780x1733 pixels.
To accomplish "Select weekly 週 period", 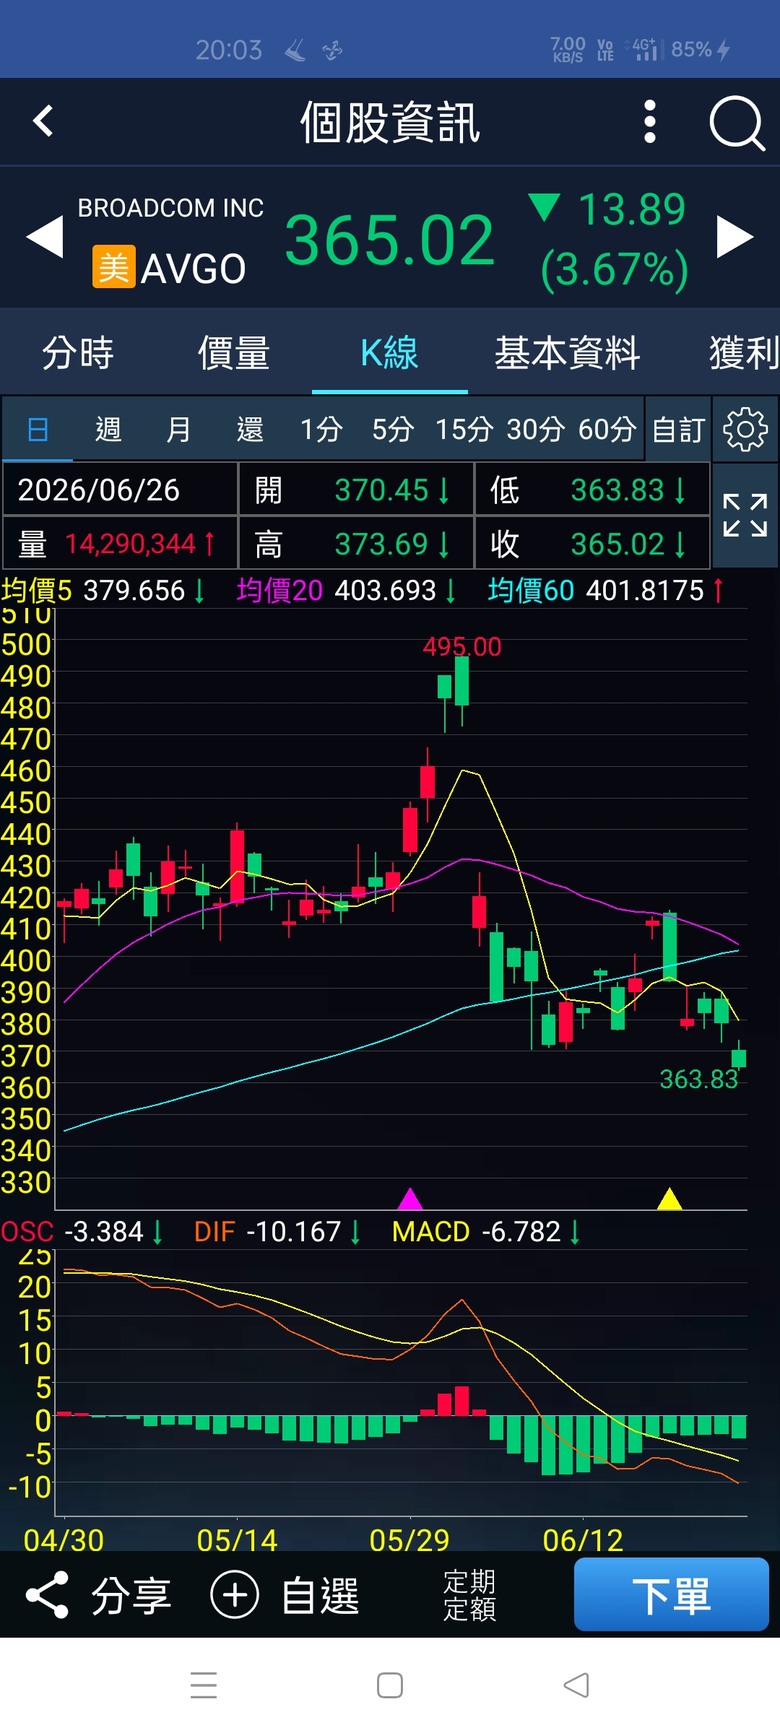I will point(108,430).
